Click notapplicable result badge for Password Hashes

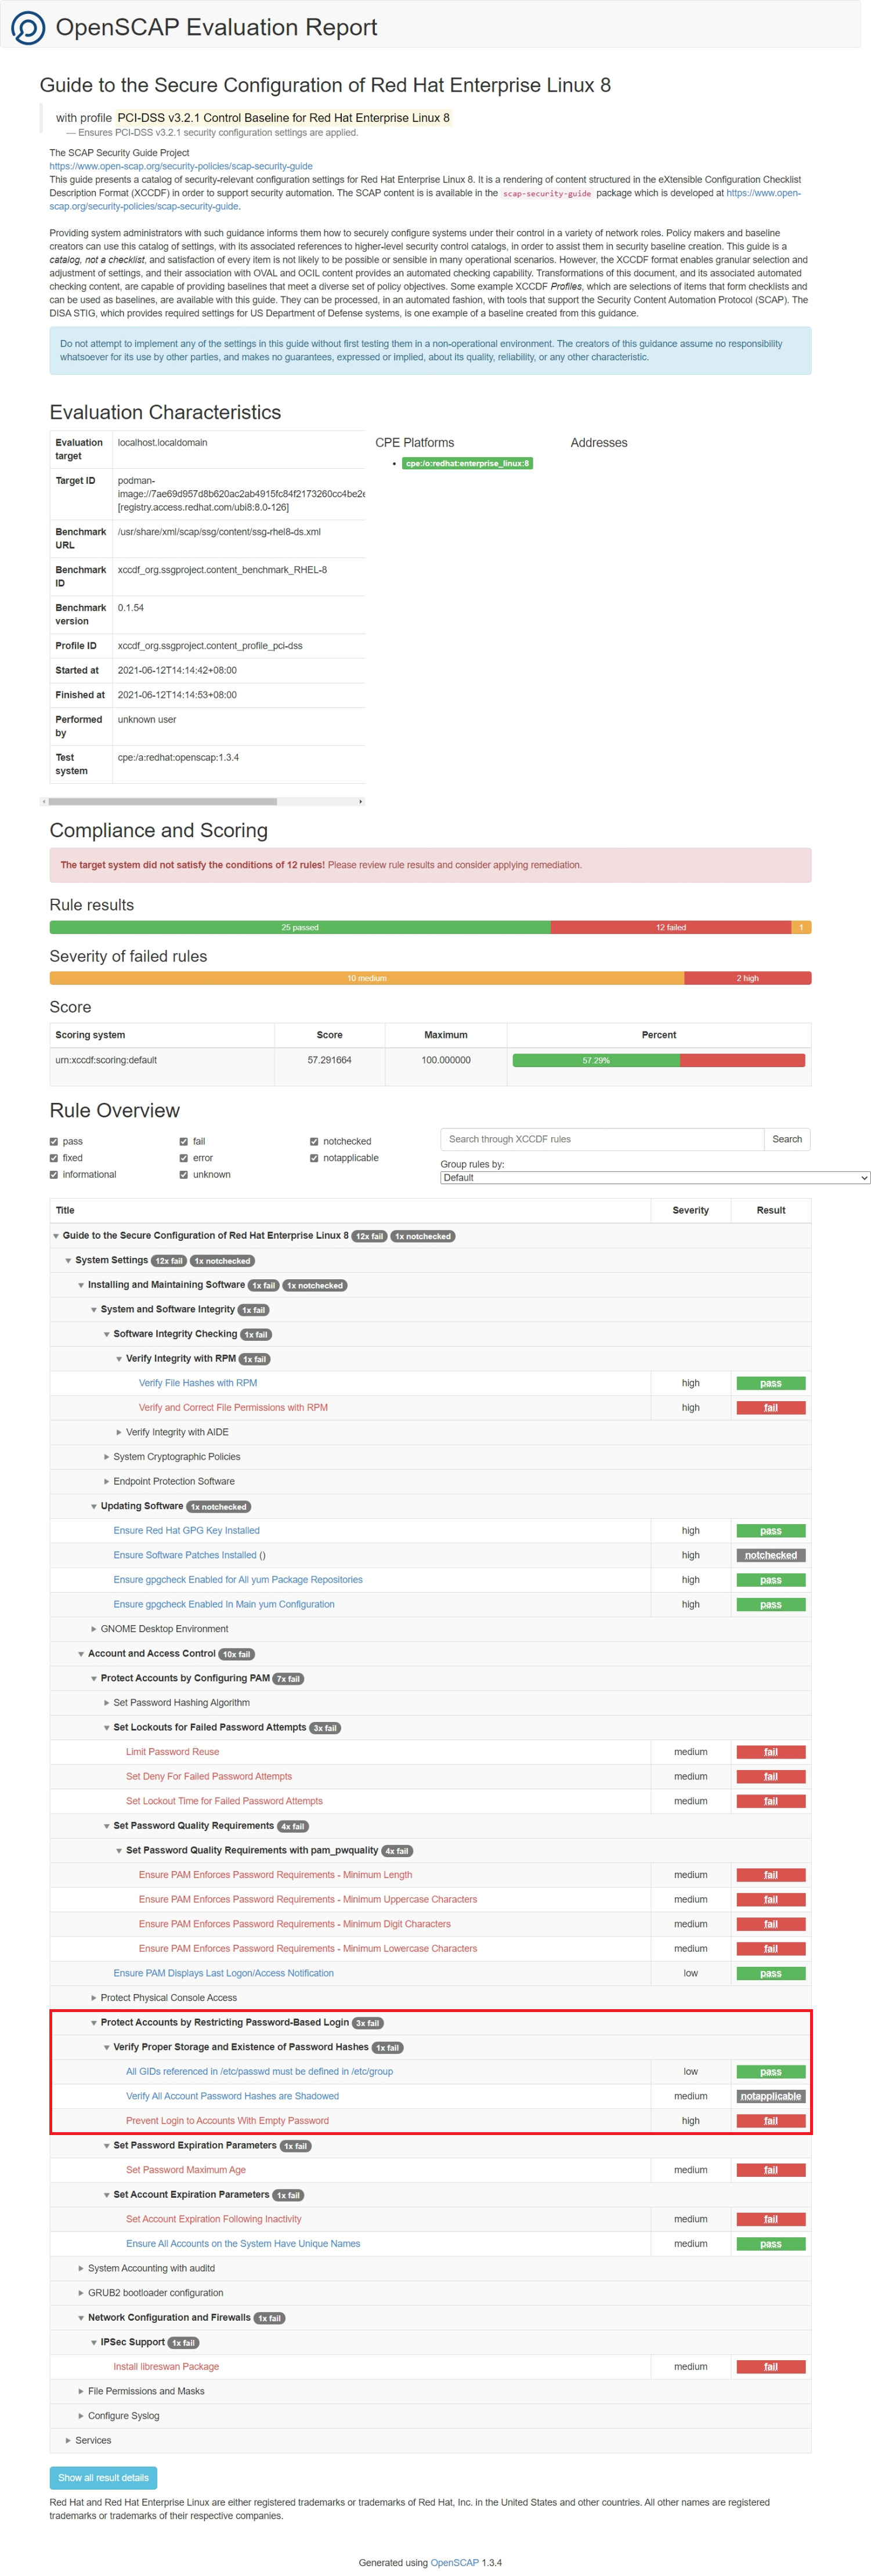tap(771, 2096)
